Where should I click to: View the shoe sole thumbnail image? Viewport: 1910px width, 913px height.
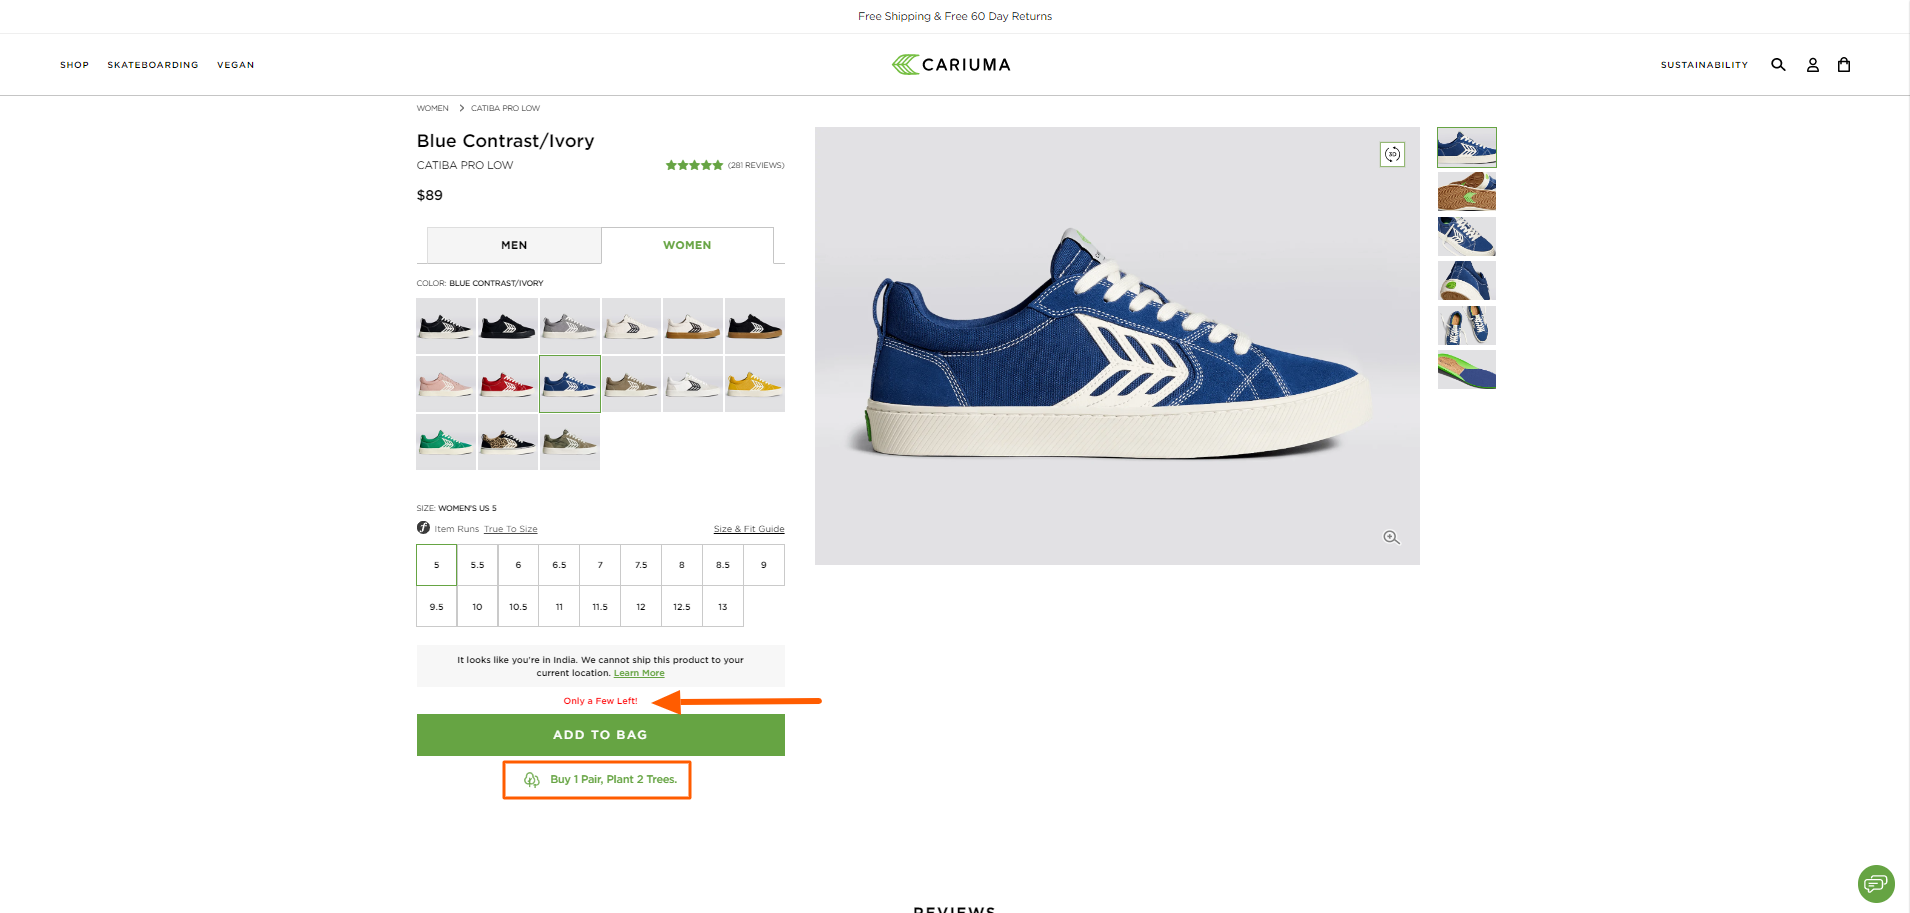click(x=1467, y=192)
